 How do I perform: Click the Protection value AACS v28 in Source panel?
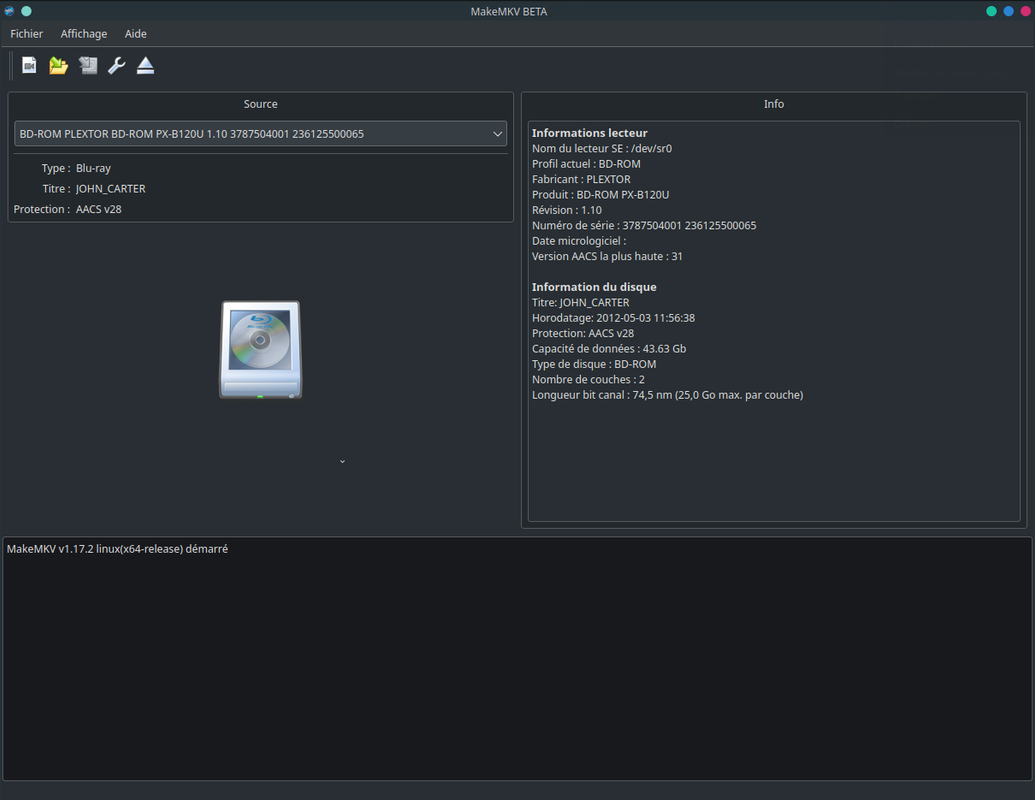[98, 209]
